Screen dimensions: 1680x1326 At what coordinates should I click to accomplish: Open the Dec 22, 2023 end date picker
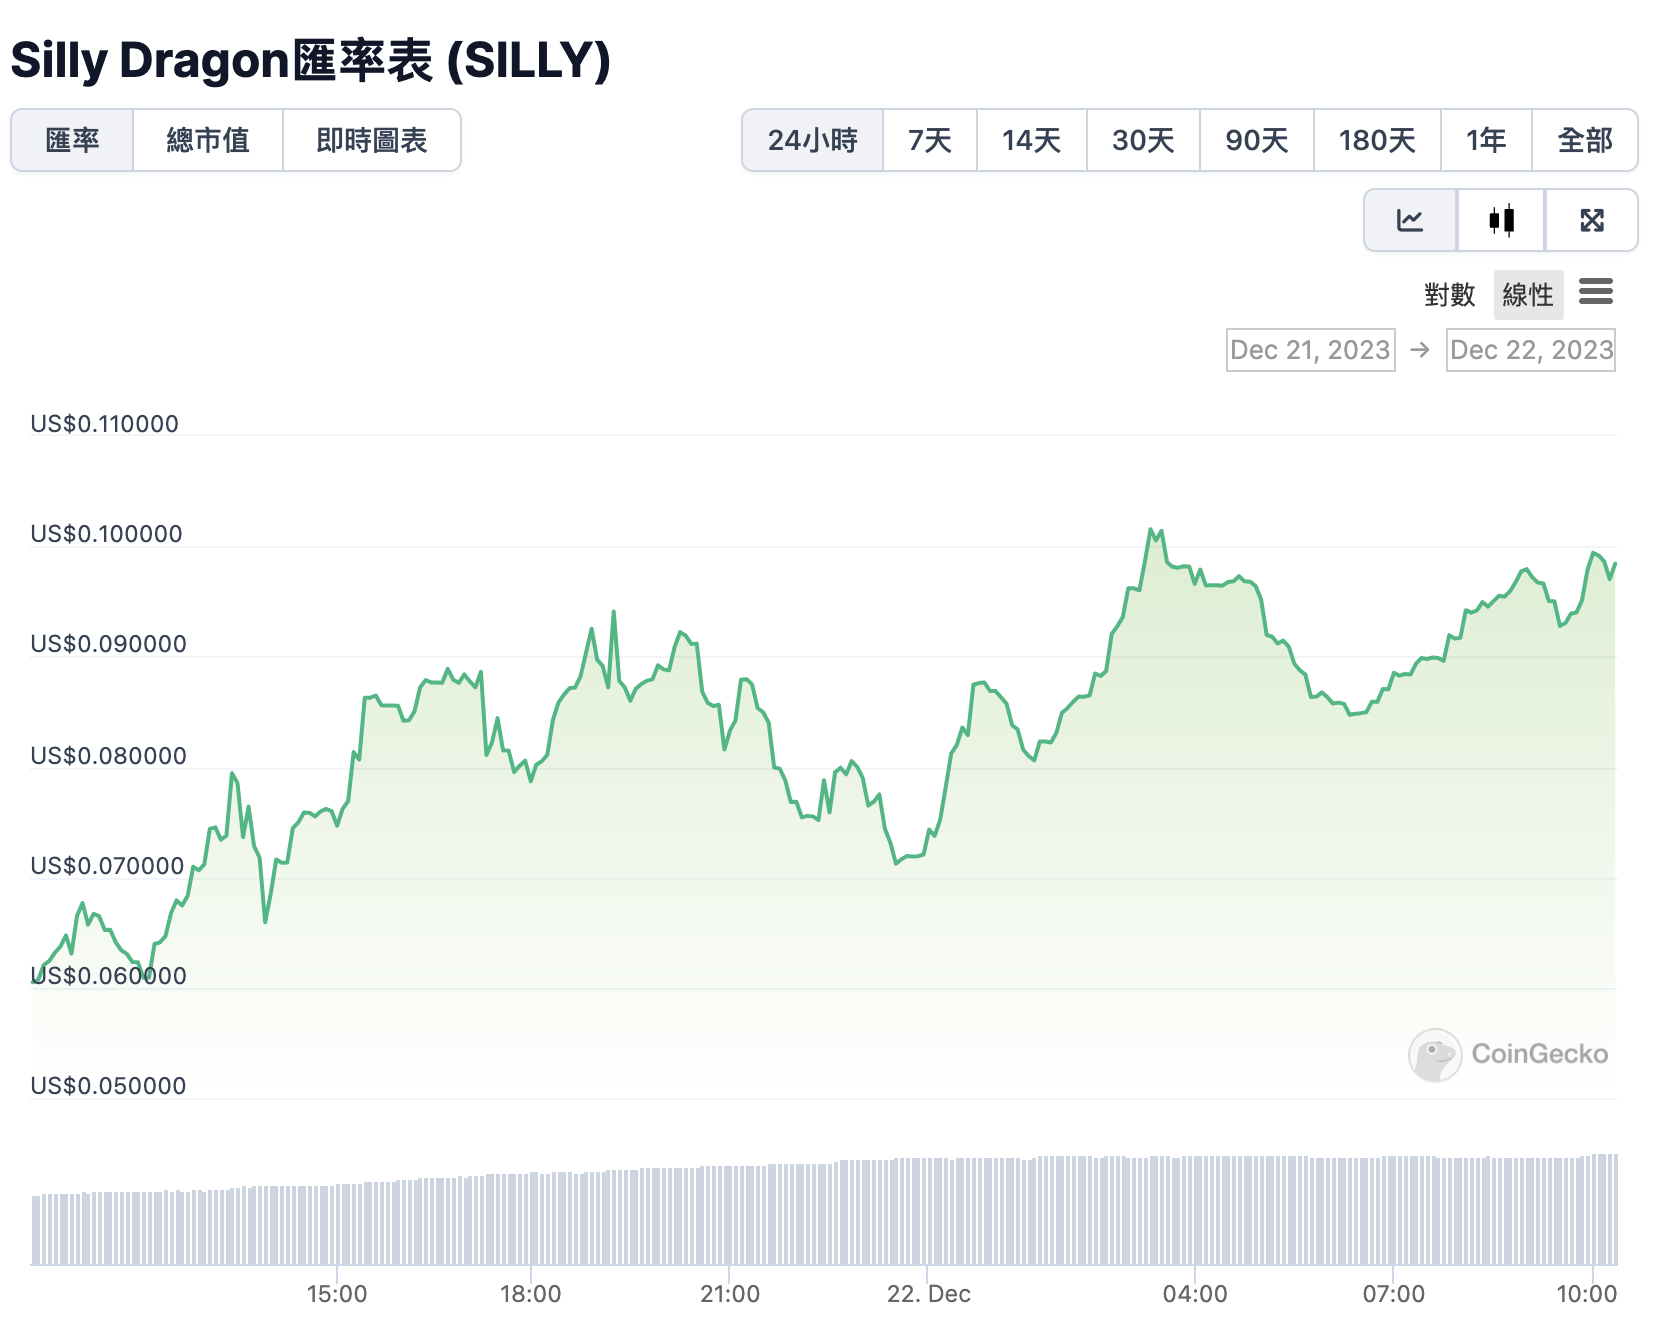[1530, 350]
